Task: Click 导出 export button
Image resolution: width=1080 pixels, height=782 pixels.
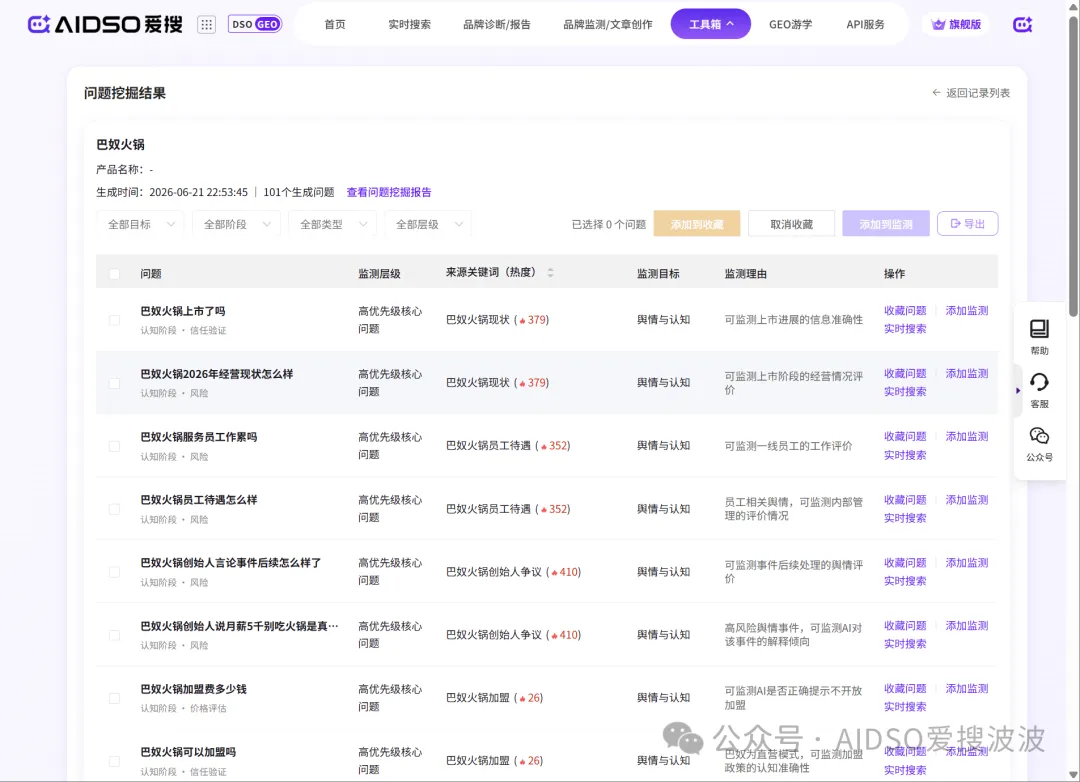Action: point(968,223)
